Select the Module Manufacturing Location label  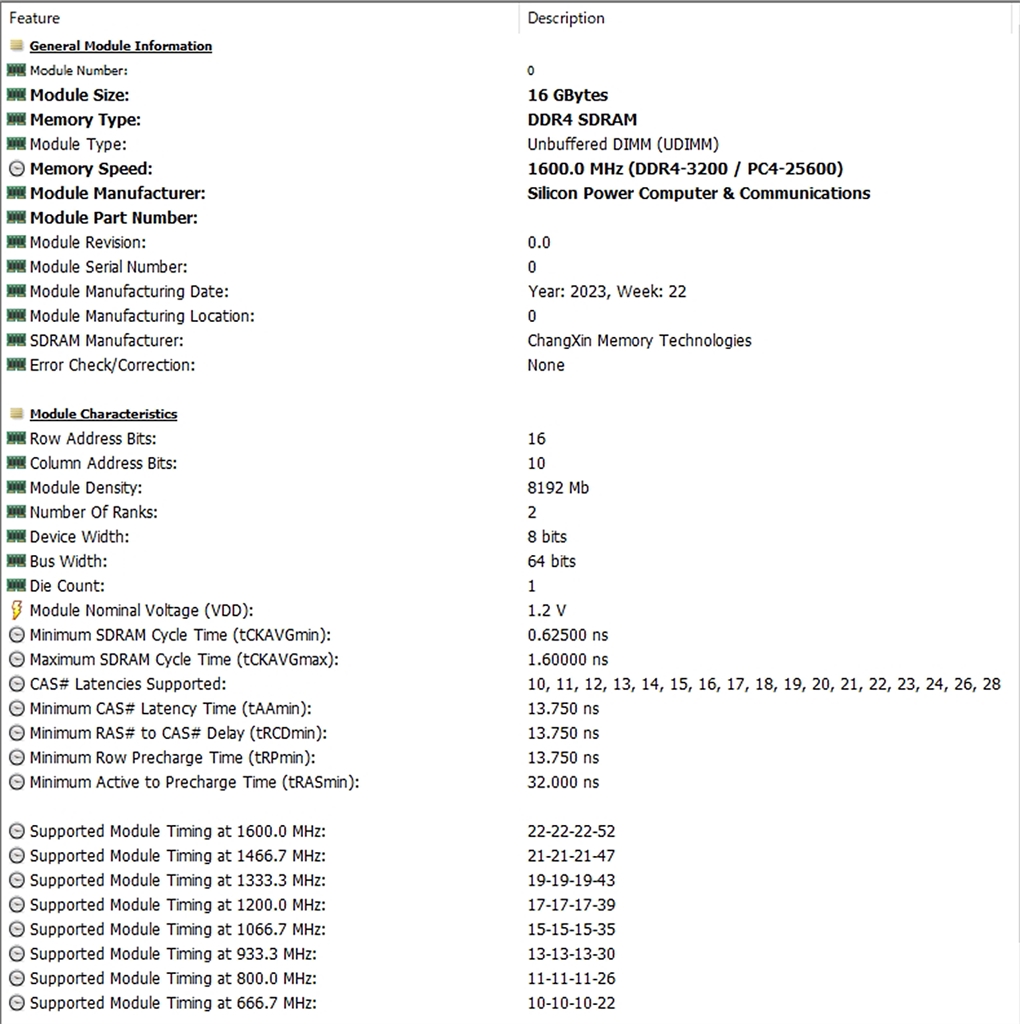[142, 316]
